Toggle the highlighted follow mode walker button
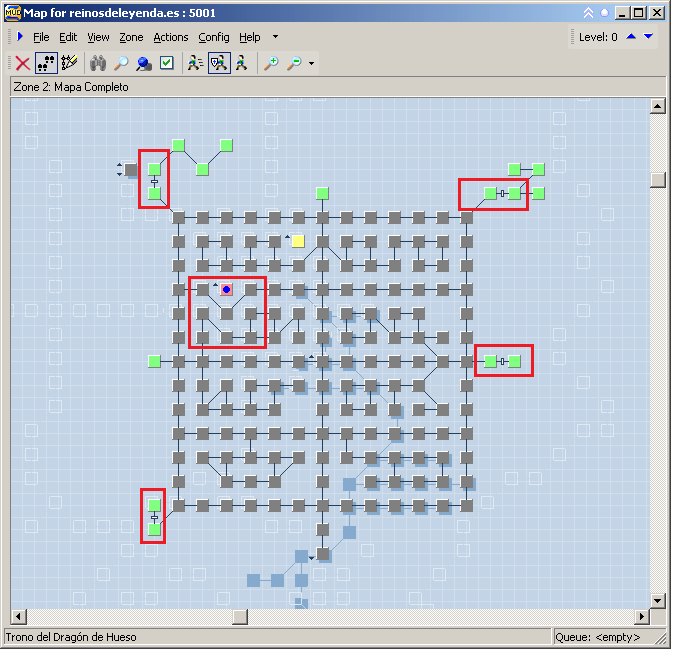 [218, 63]
